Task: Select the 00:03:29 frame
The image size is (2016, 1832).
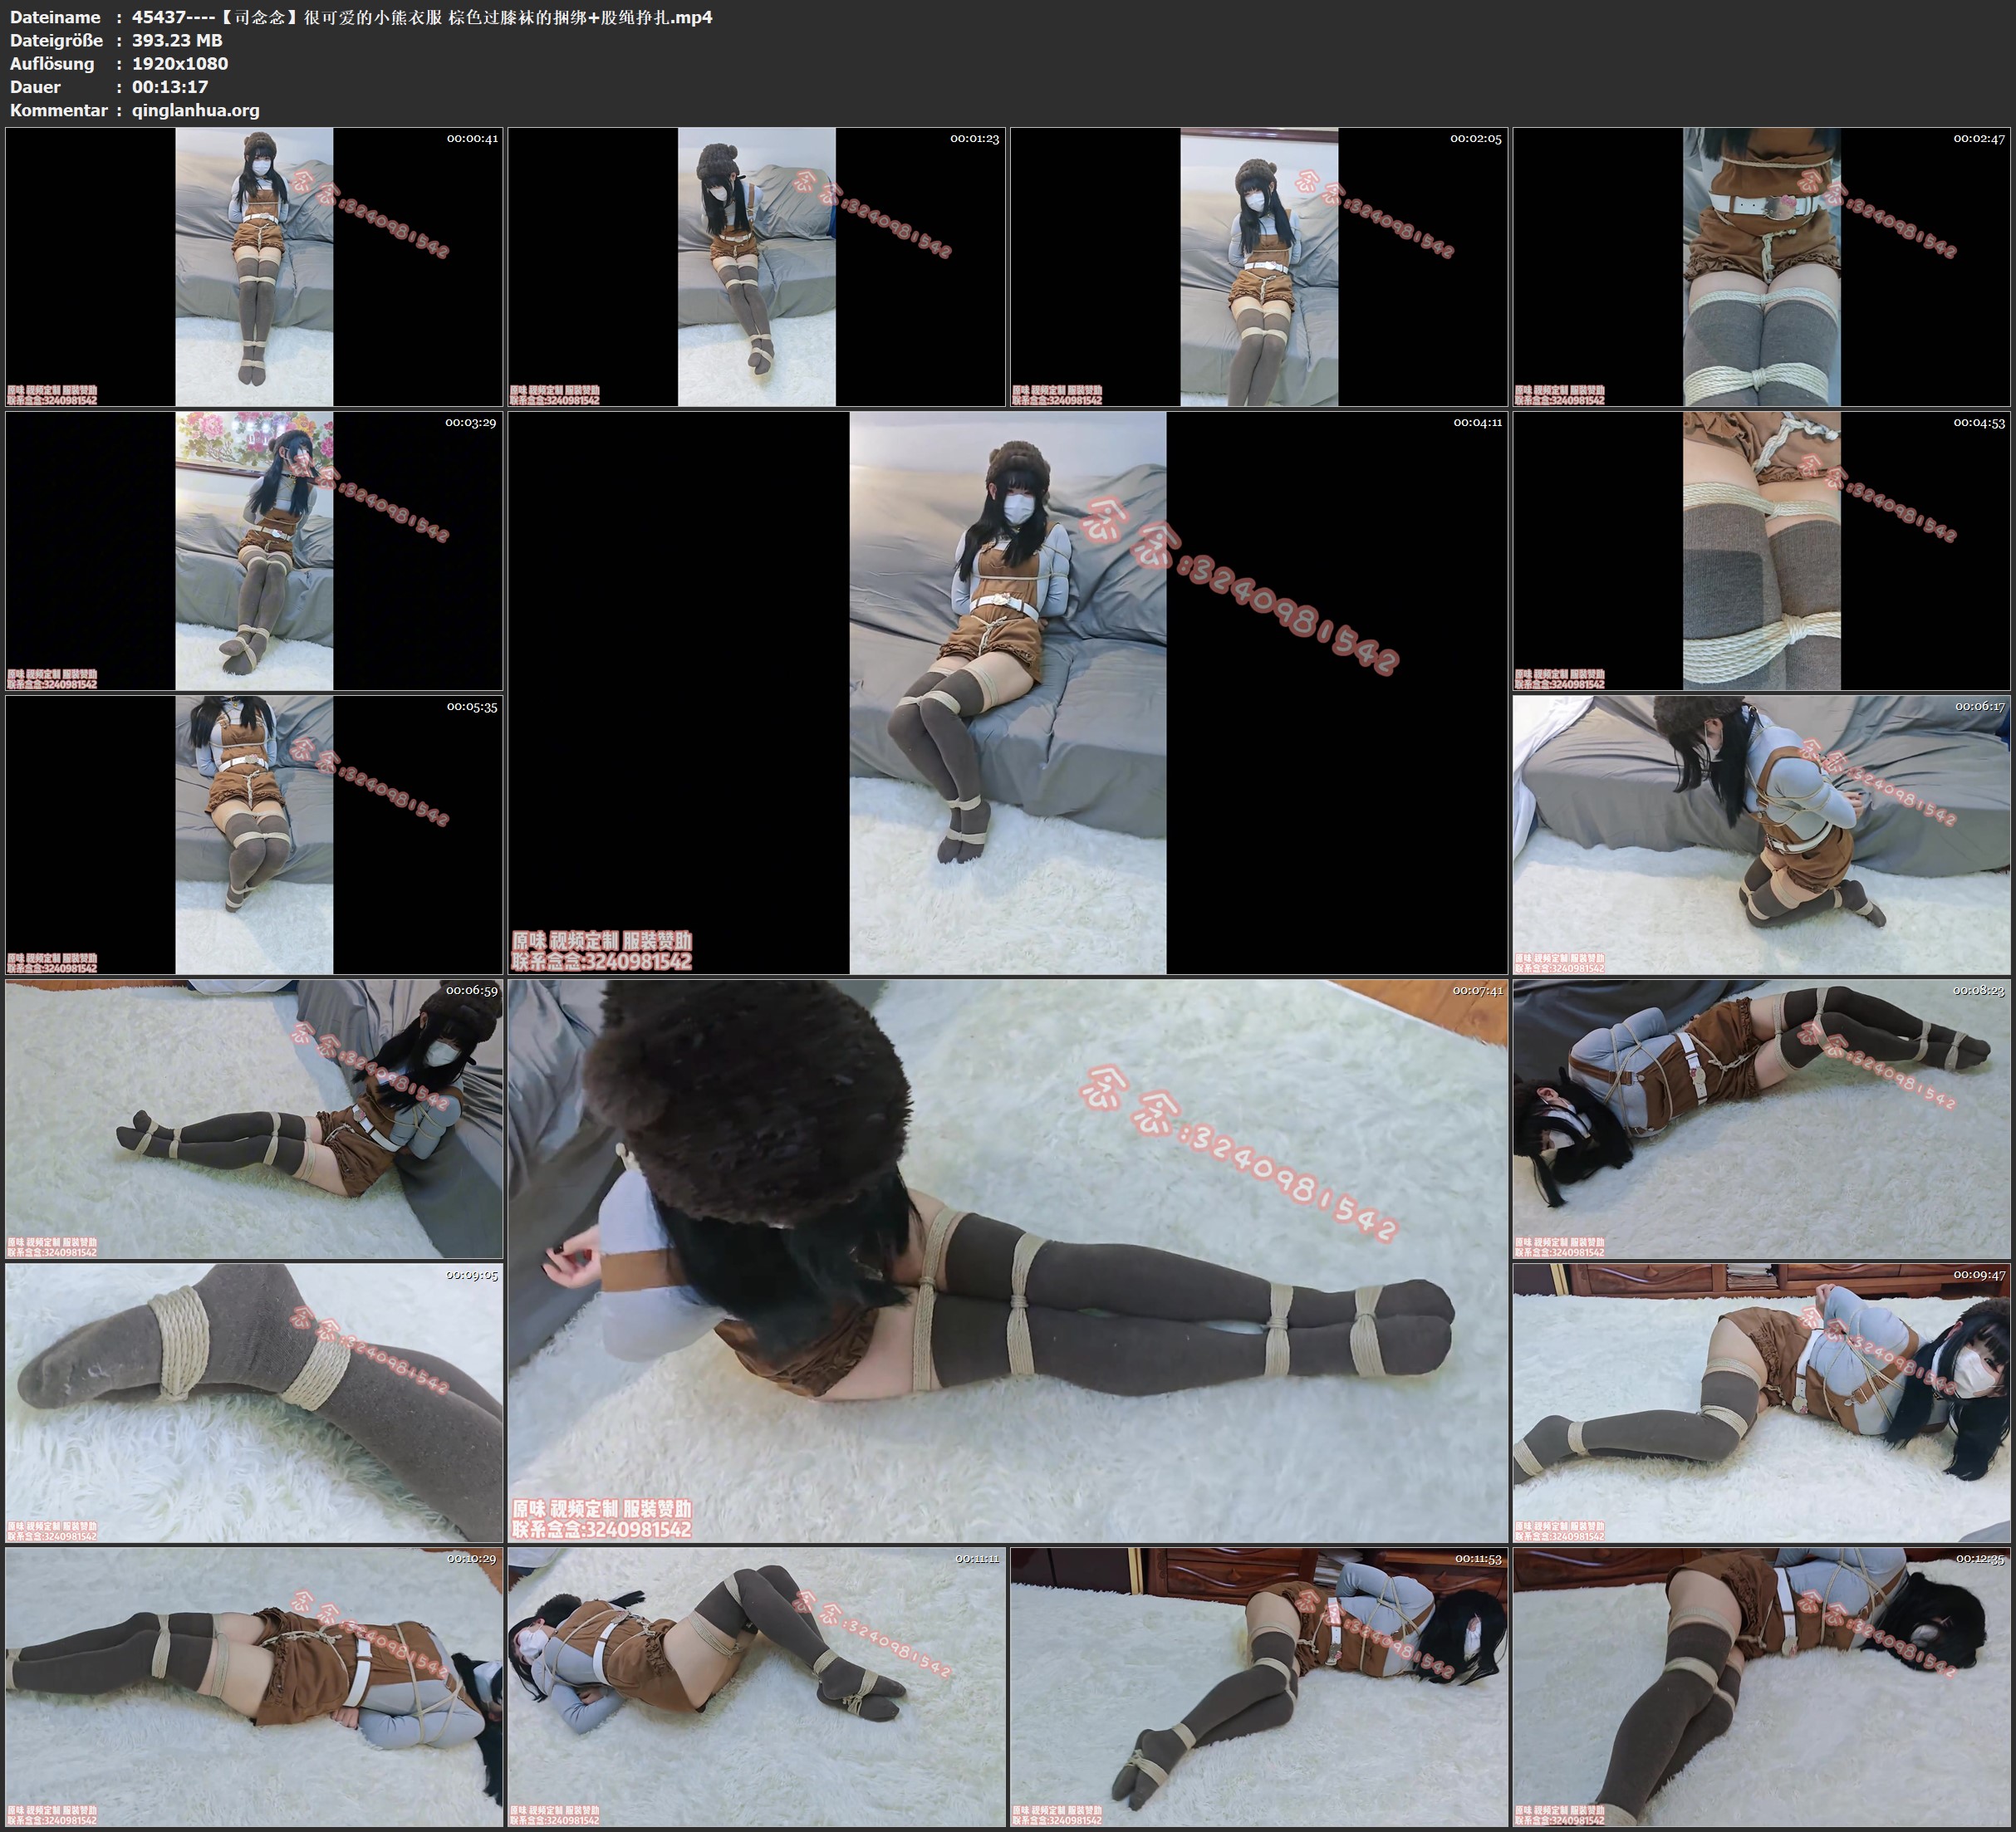Action: click(x=254, y=550)
